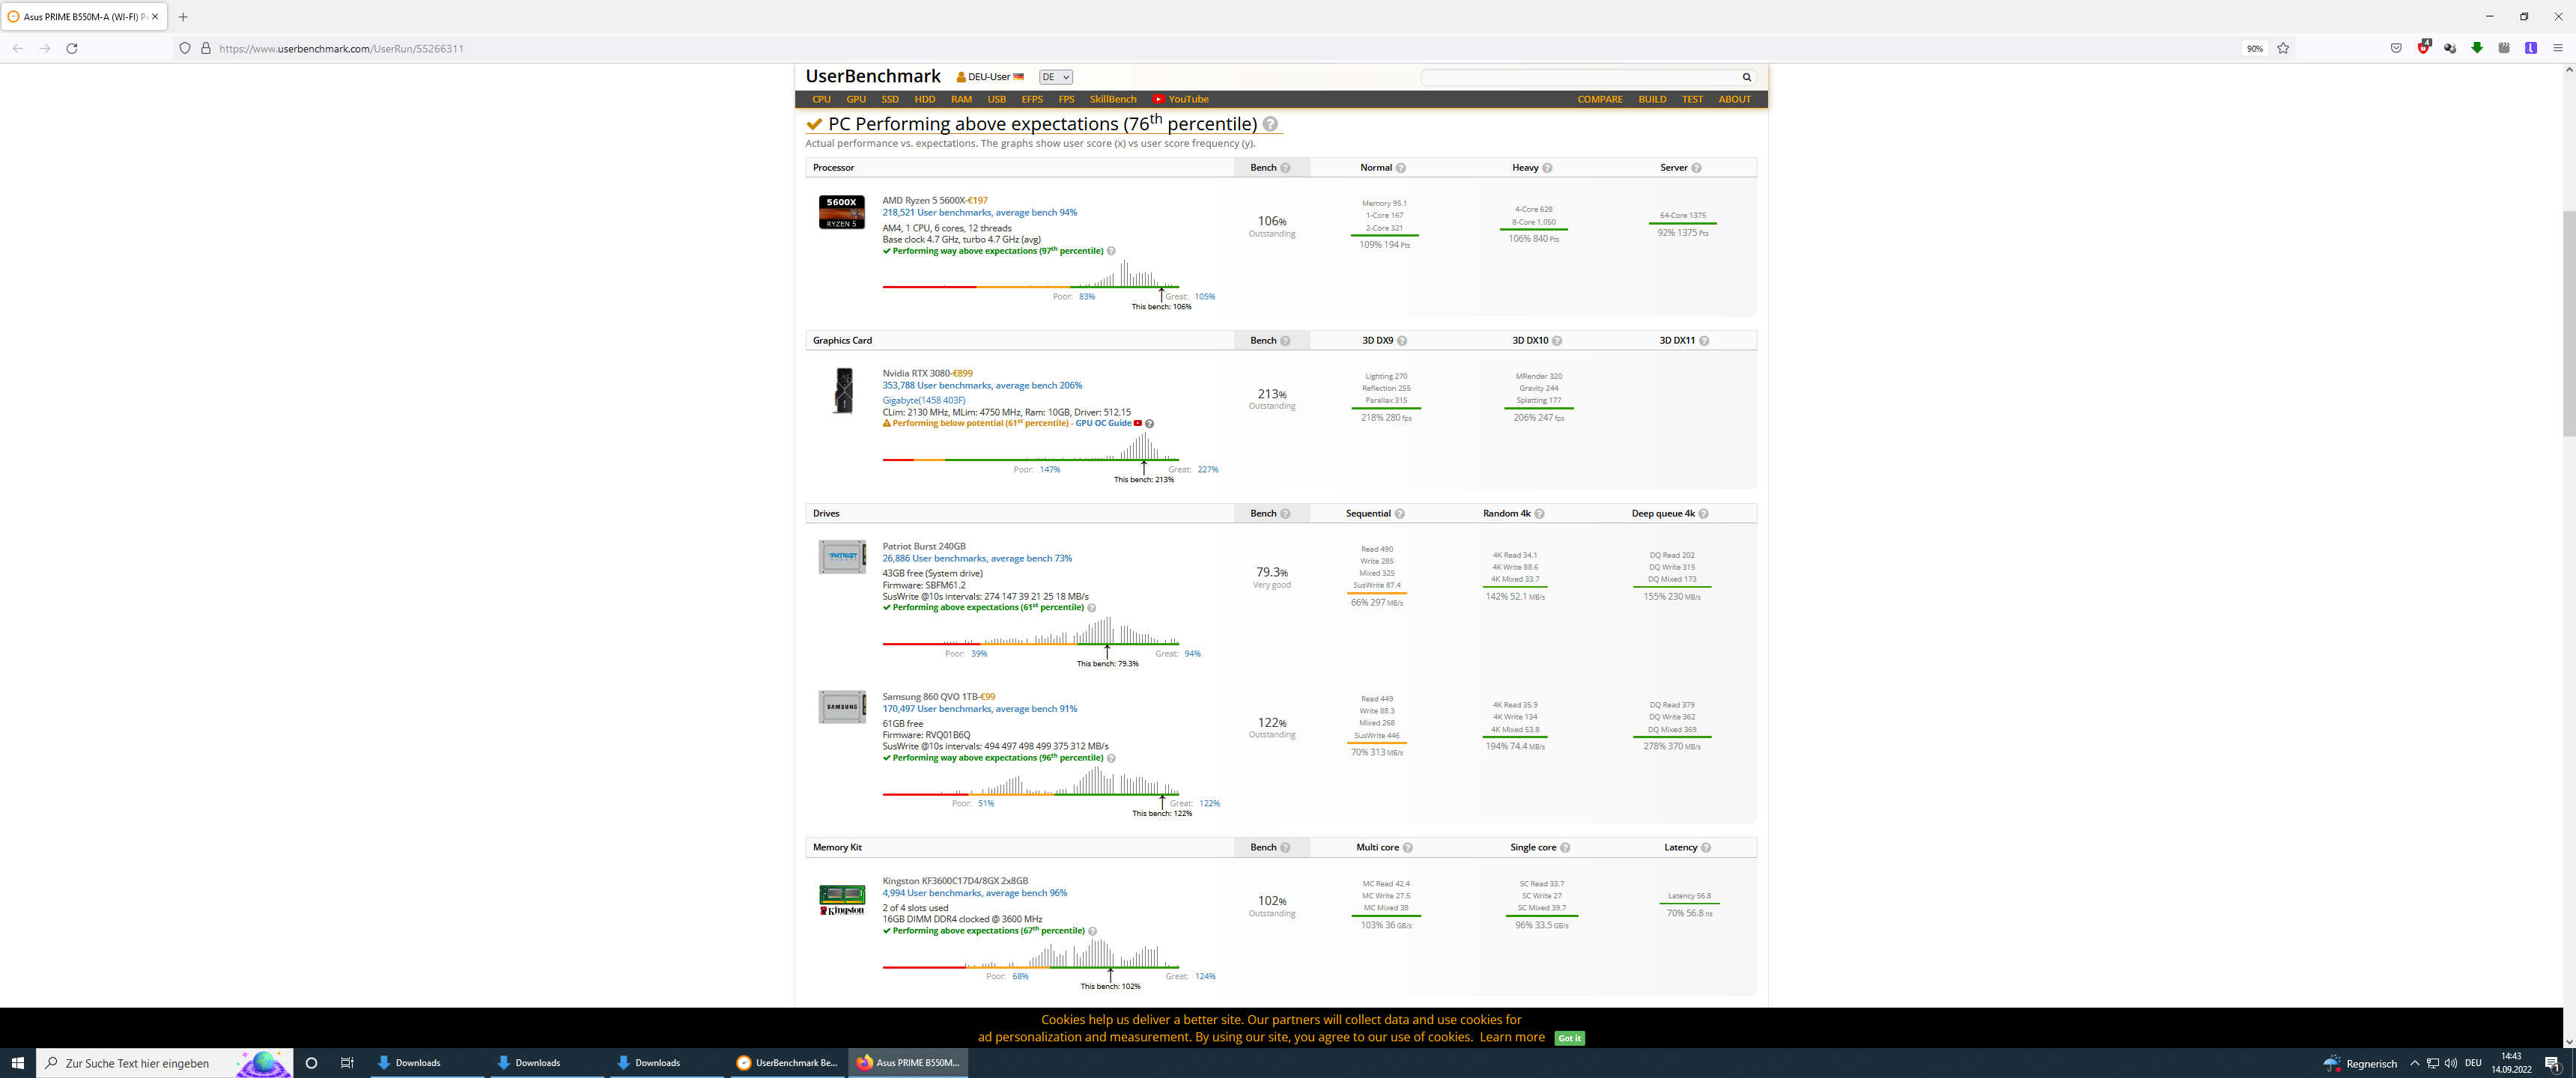Click the search magnifier icon

1746,77
